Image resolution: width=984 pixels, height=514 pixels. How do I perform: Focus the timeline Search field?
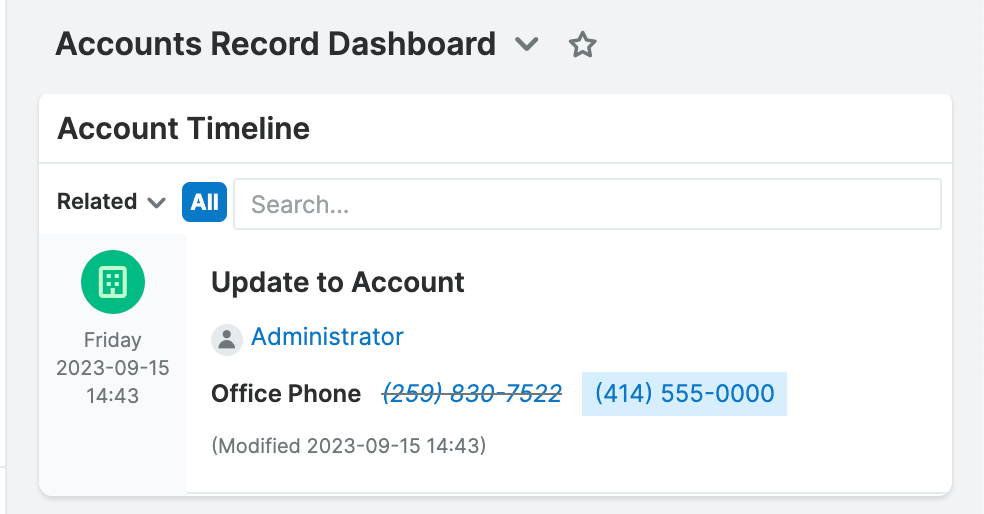coord(587,204)
